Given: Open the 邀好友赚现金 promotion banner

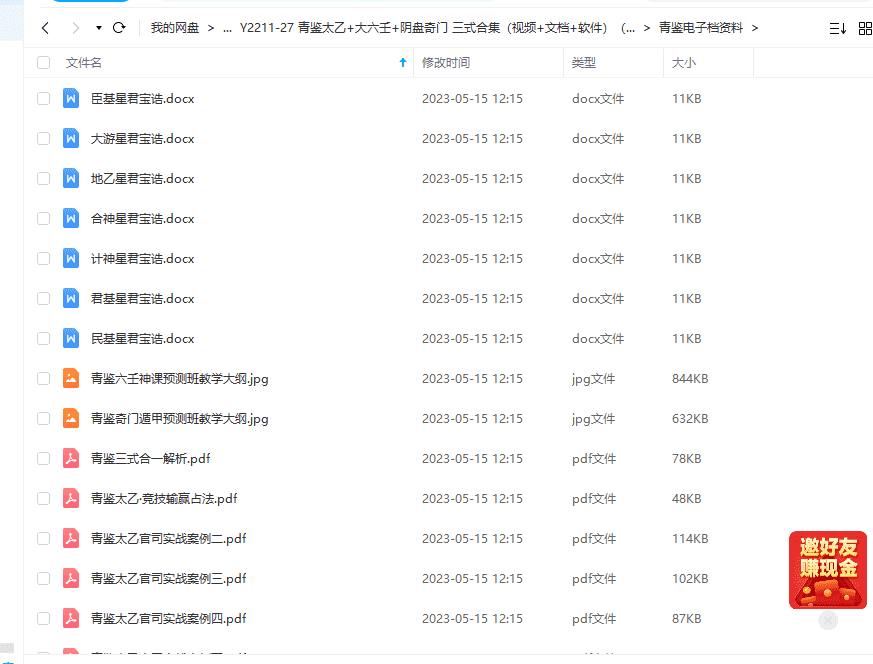Looking at the screenshot, I should click(x=828, y=570).
